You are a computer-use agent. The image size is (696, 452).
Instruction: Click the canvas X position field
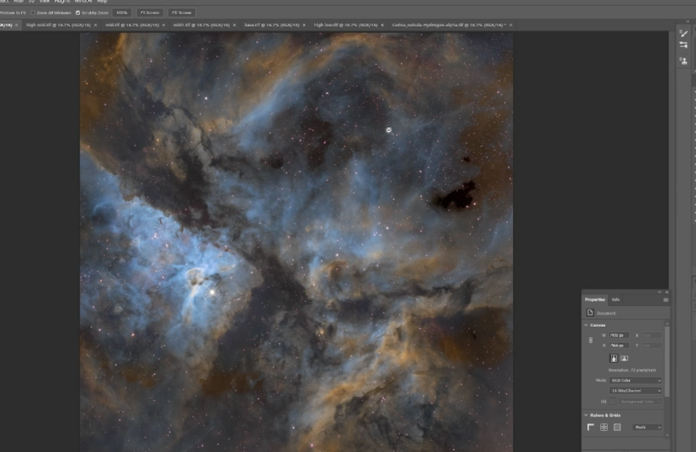click(652, 336)
